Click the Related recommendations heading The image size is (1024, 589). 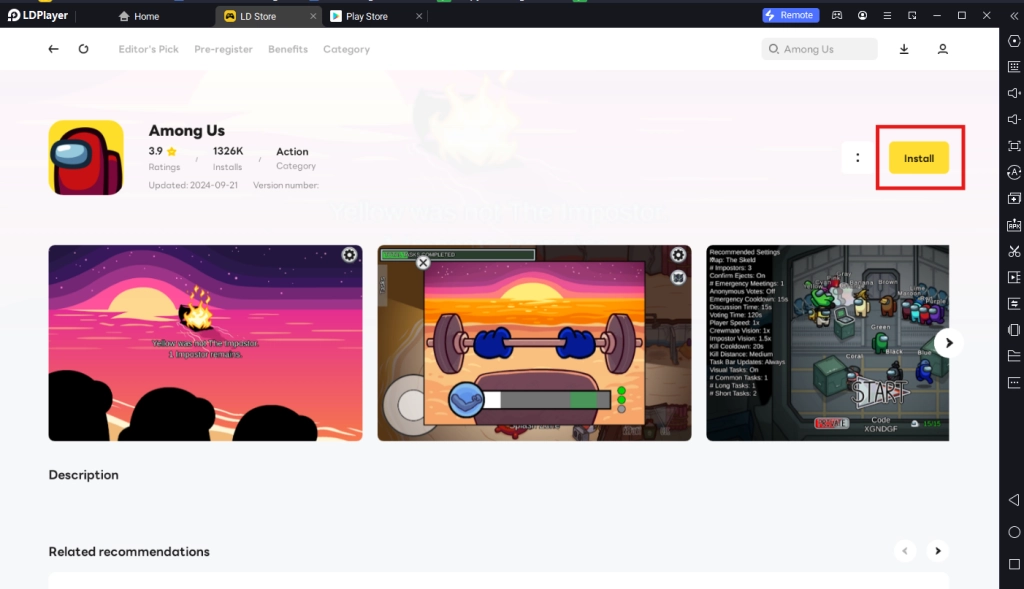tap(129, 552)
